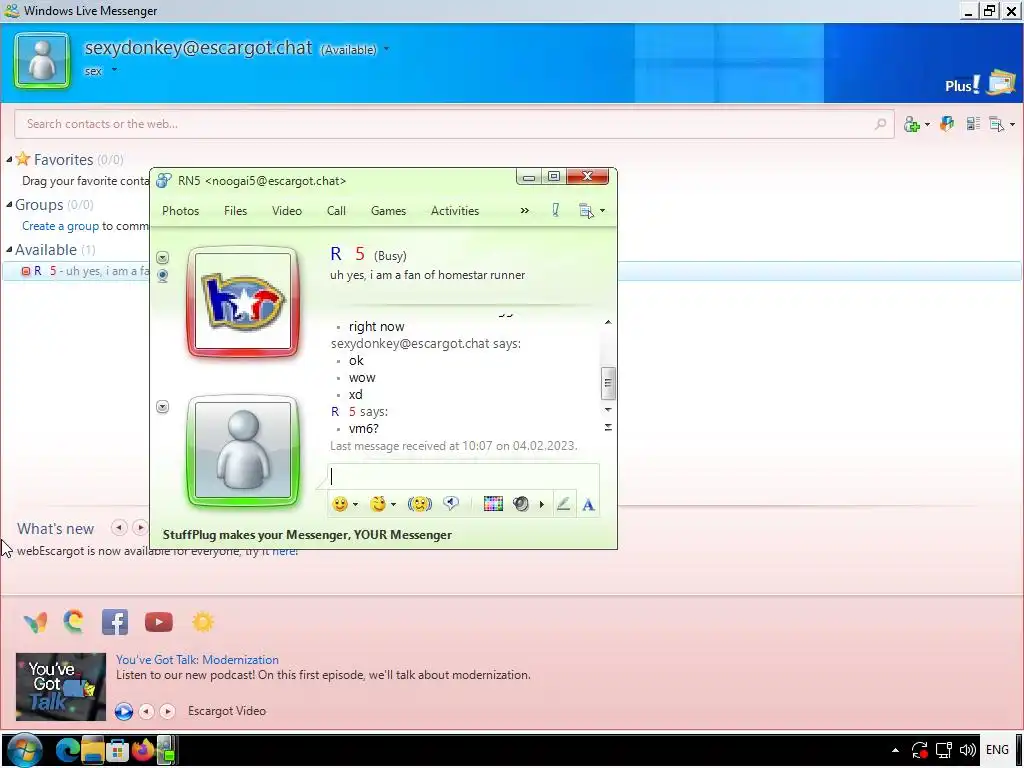Click the YouTube icon in bottom bar
The height and width of the screenshot is (768, 1024).
point(159,622)
